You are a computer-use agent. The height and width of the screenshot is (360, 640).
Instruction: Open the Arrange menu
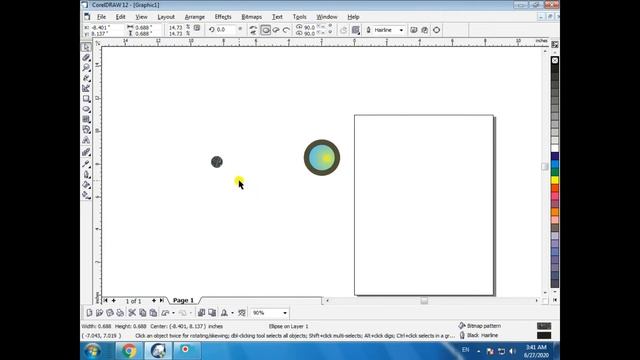[x=195, y=17]
